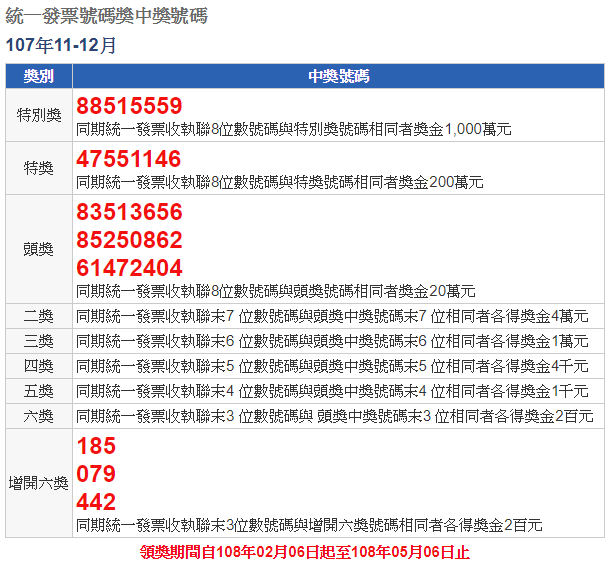Select first prize number 83513656

[x=129, y=212]
